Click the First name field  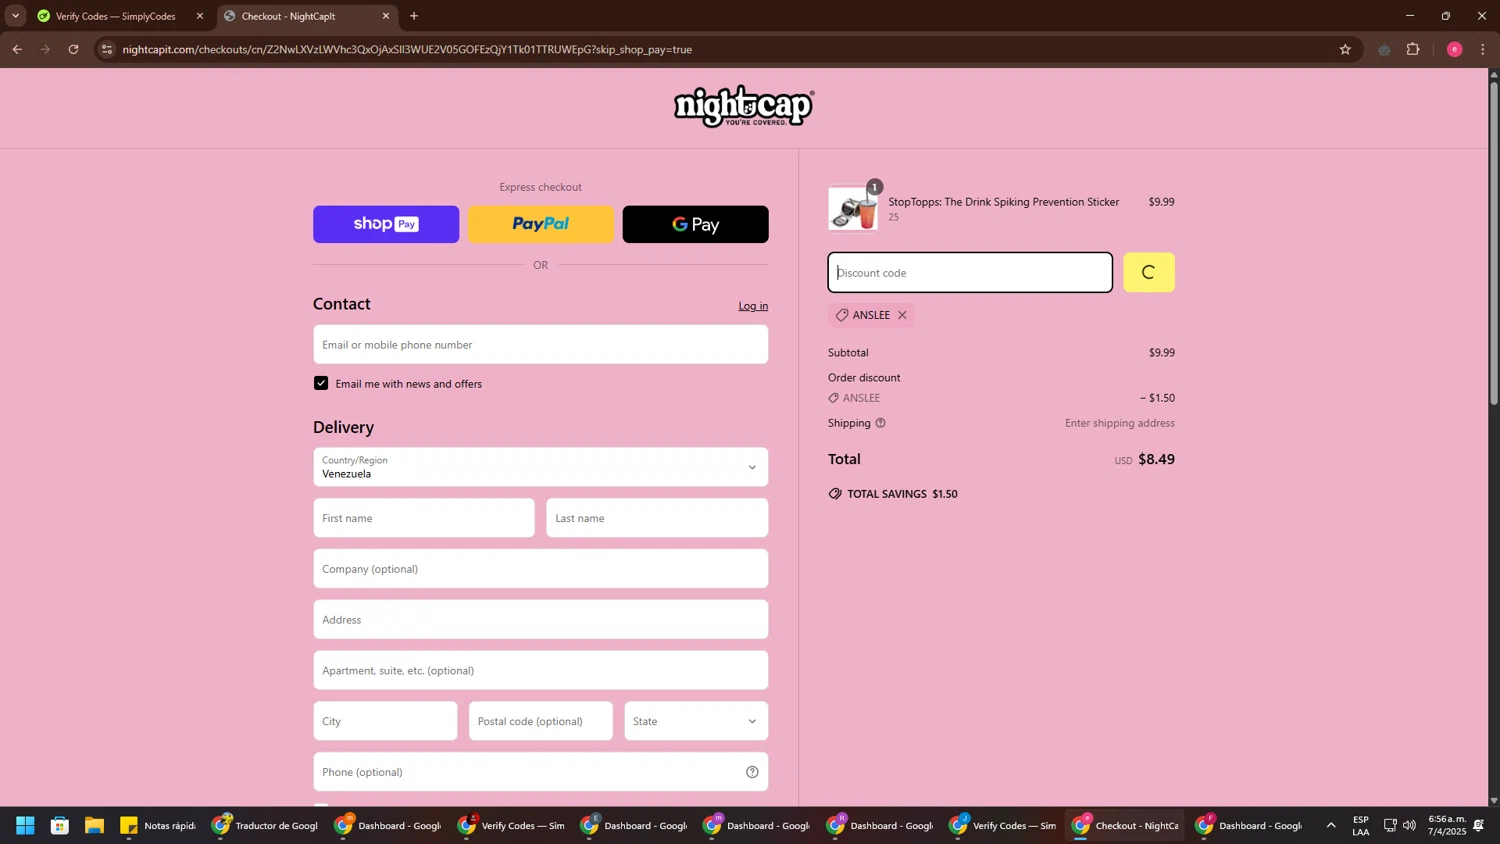pos(424,518)
